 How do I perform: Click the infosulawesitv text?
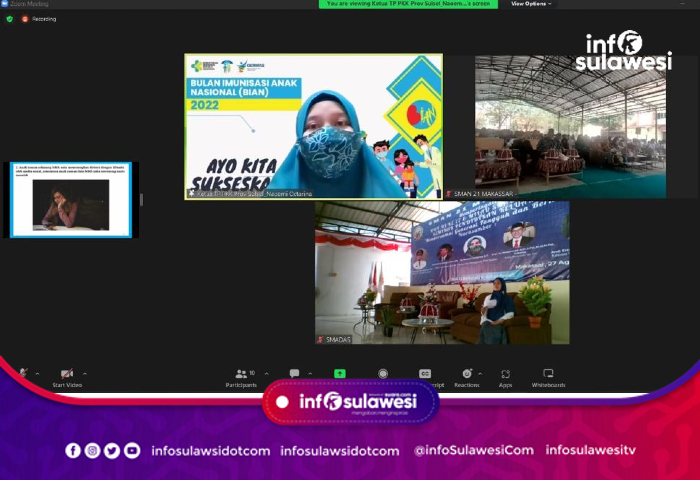tap(591, 450)
